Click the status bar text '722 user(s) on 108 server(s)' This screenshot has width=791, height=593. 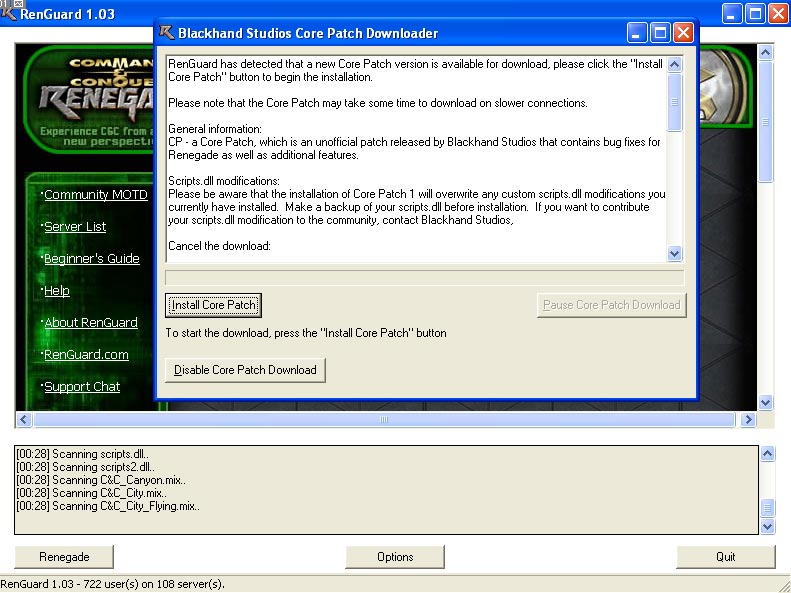tap(154, 584)
